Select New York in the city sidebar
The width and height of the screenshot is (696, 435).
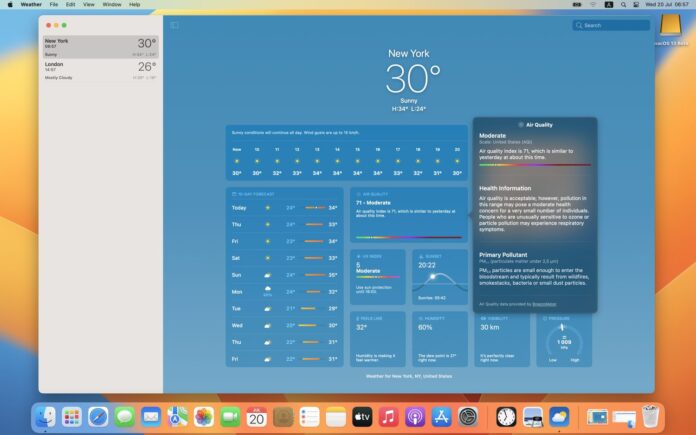[x=101, y=47]
